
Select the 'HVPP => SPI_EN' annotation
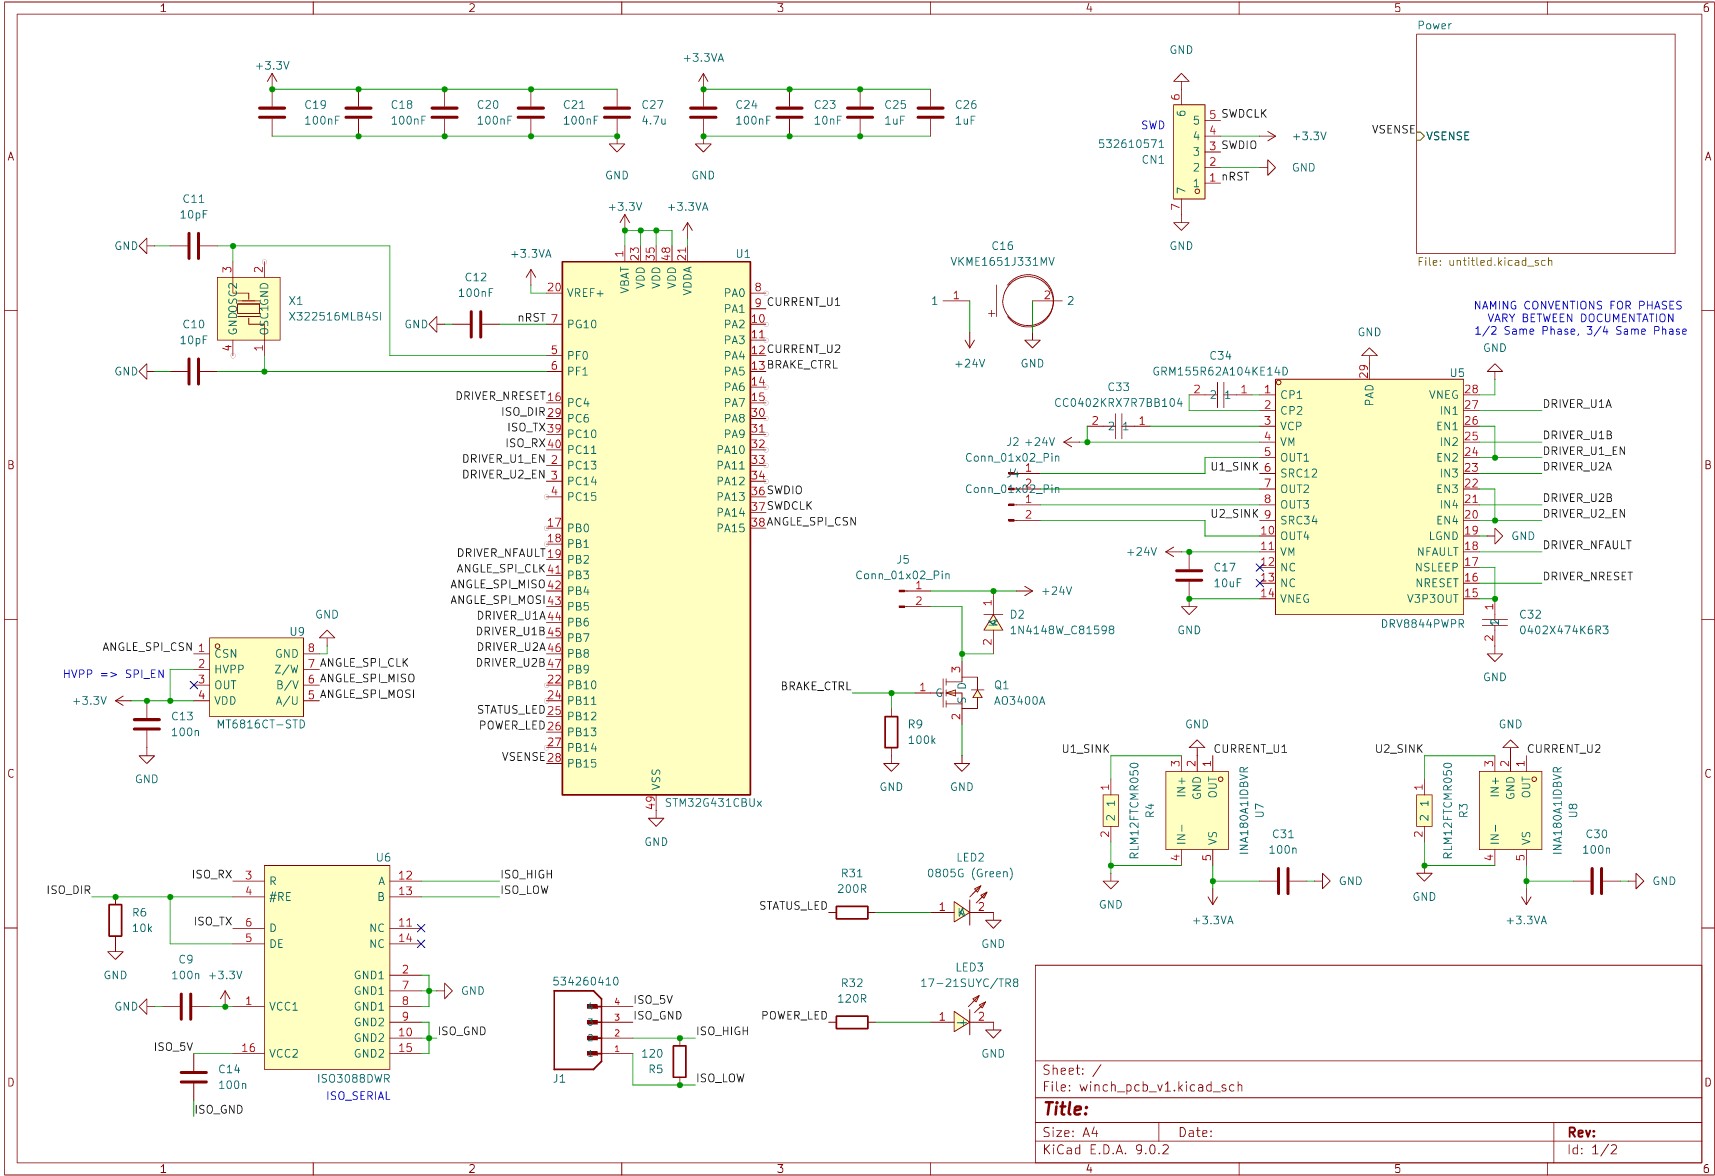pos(114,674)
